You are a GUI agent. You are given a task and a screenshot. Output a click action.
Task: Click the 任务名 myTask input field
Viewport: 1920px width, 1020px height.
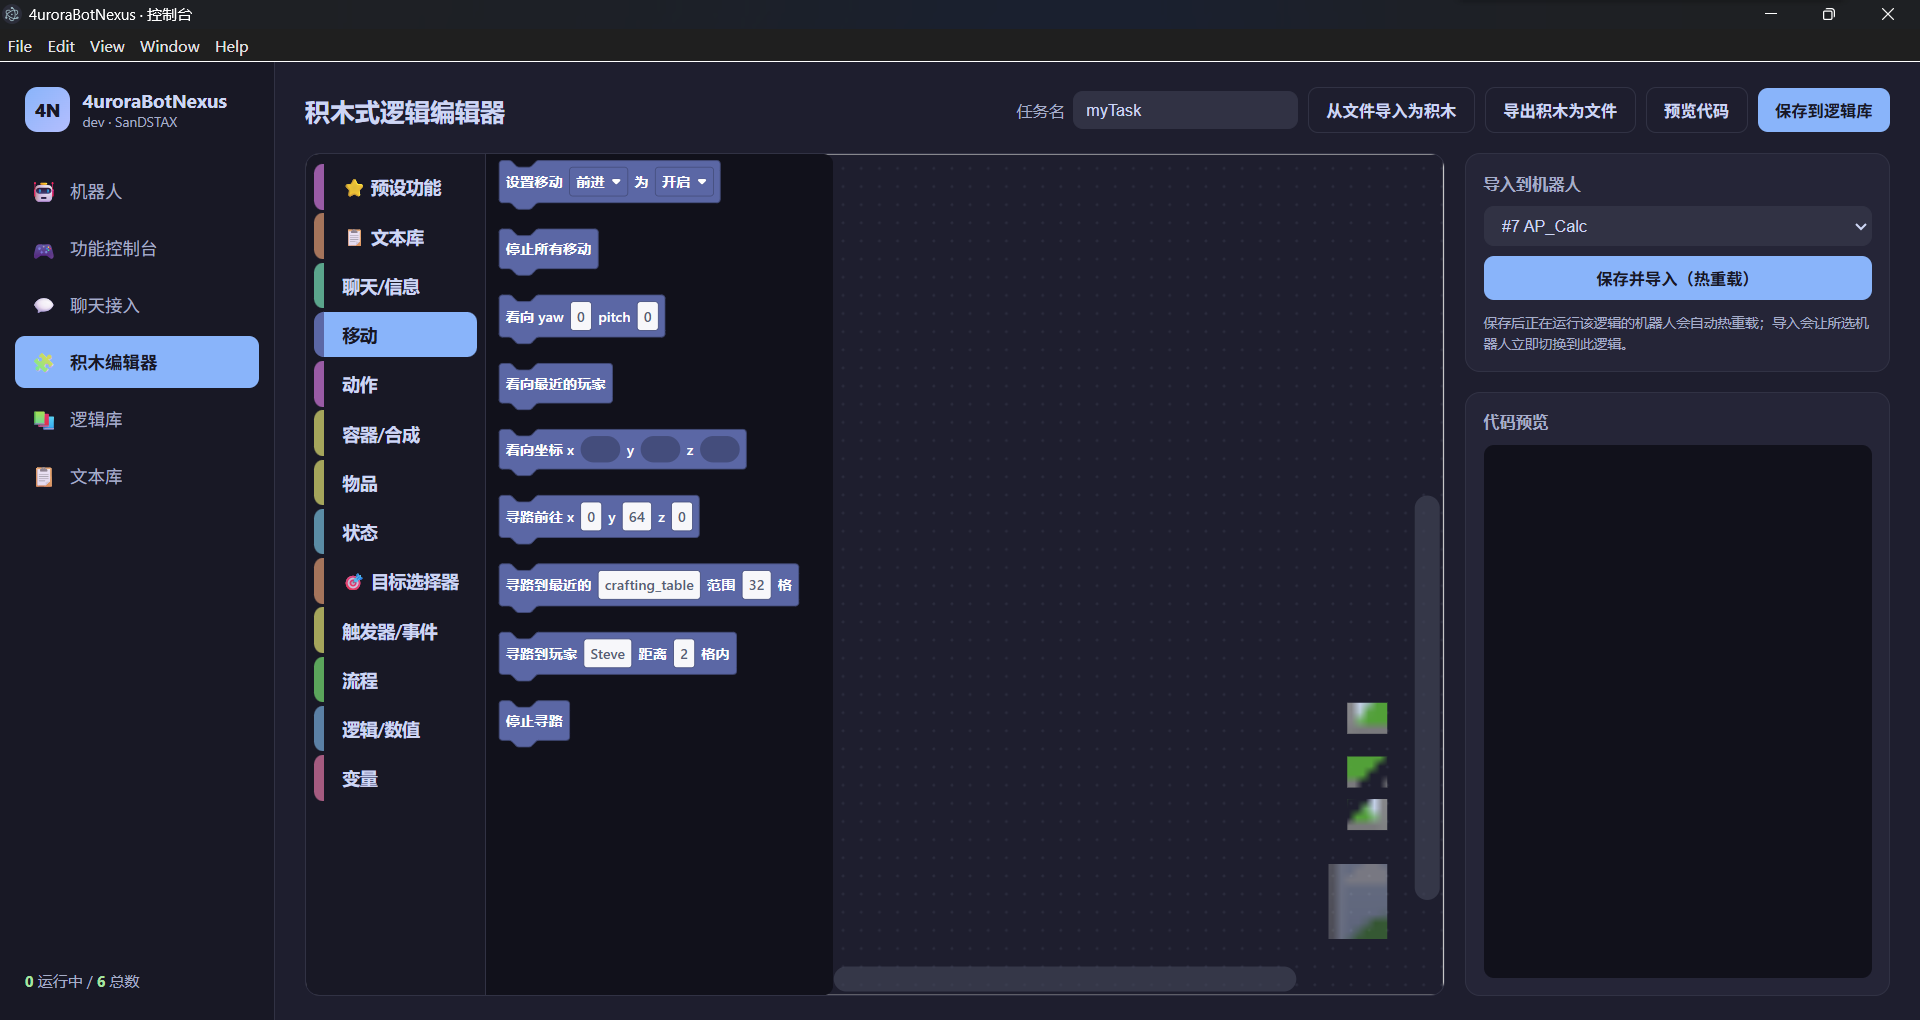1185,110
